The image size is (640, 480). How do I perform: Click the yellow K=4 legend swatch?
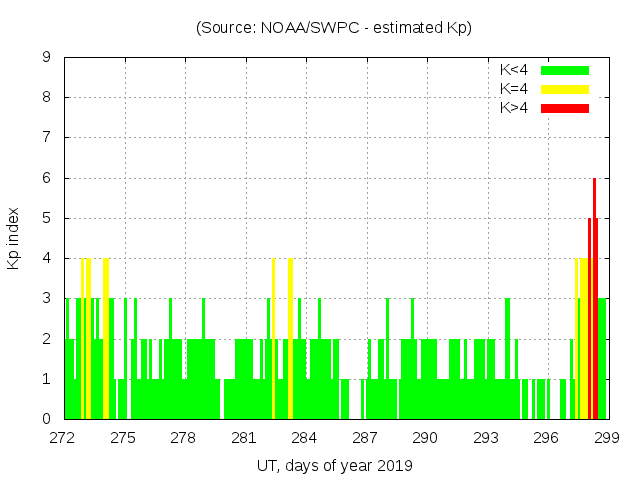(x=565, y=89)
